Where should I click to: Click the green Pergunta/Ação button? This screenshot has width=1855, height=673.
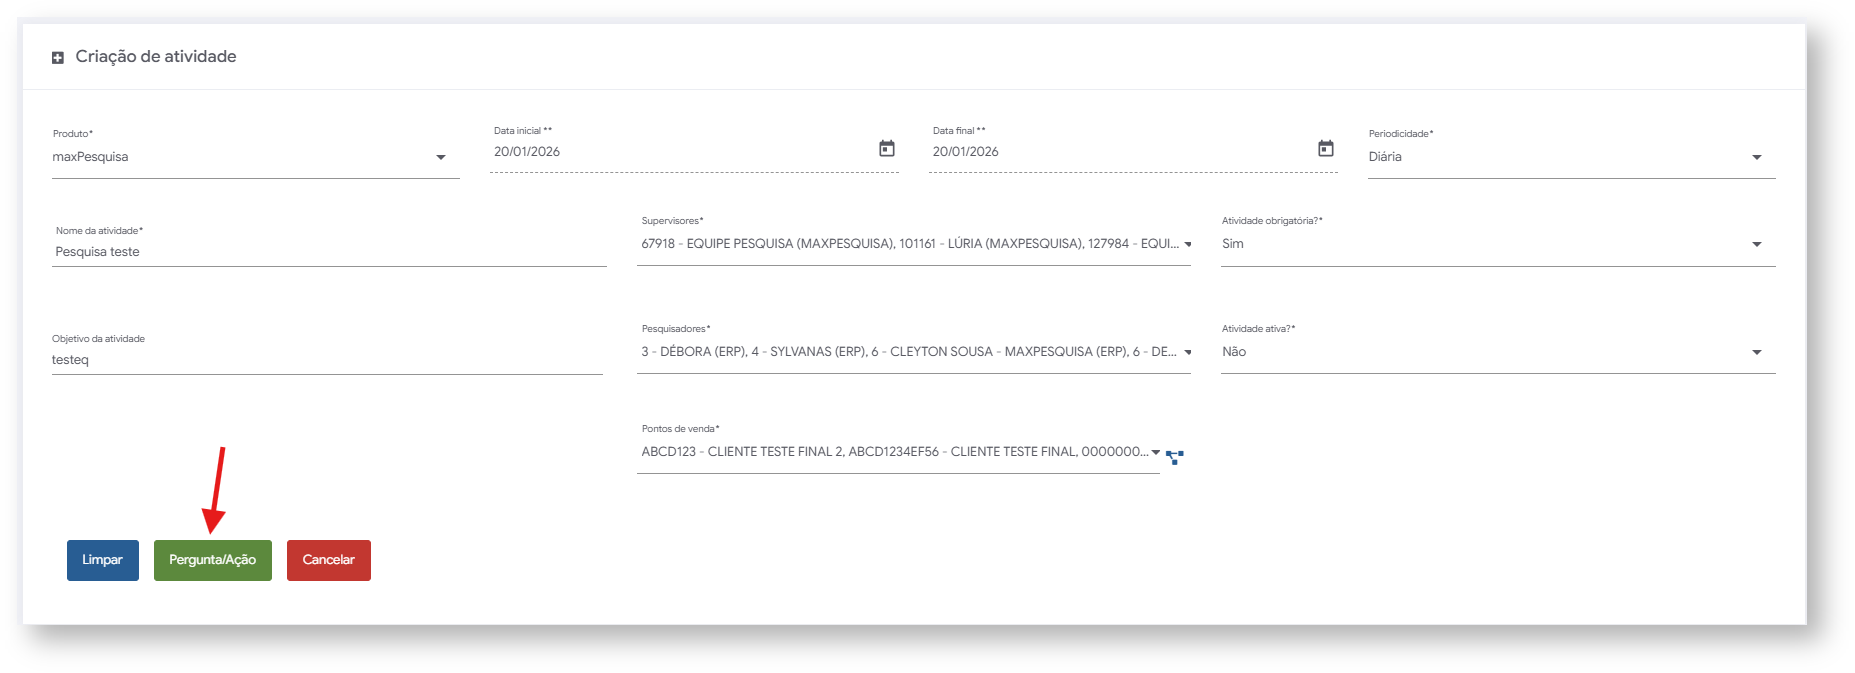click(213, 560)
